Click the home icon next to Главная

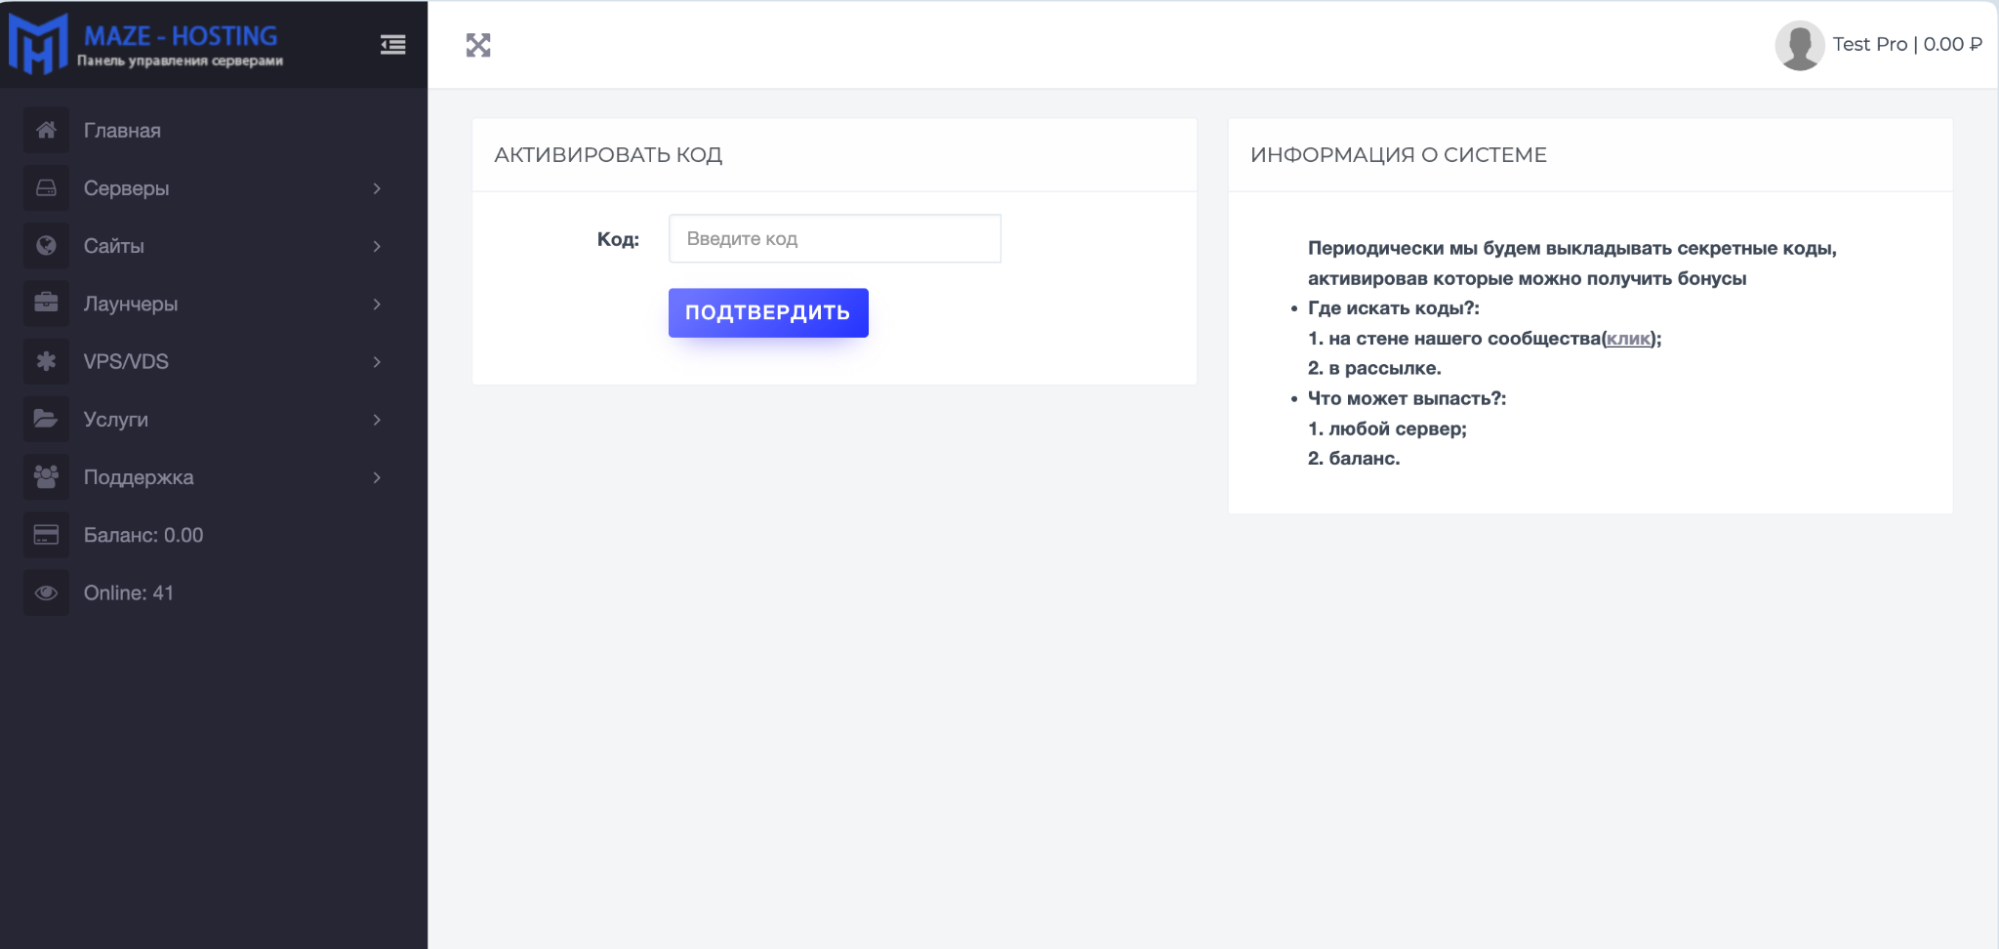[46, 130]
